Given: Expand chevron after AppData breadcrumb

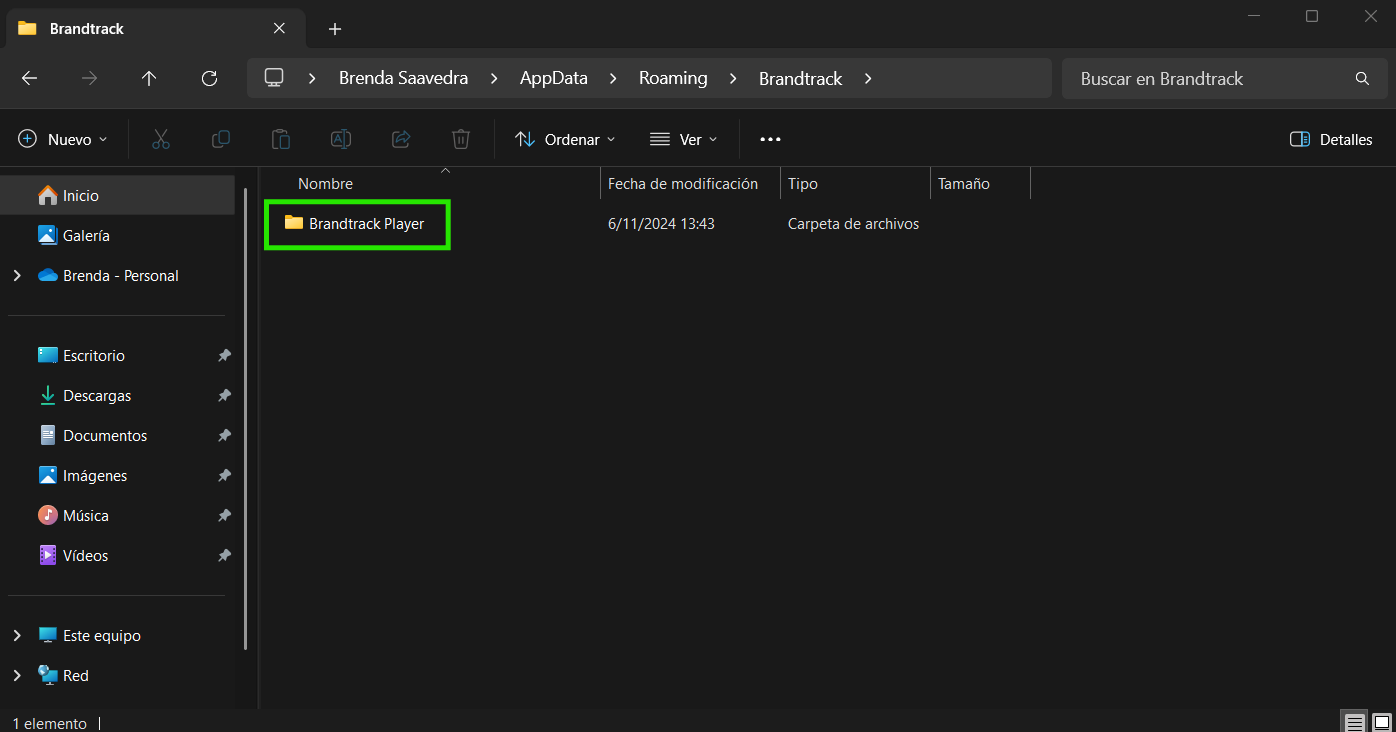Looking at the screenshot, I should (x=613, y=78).
